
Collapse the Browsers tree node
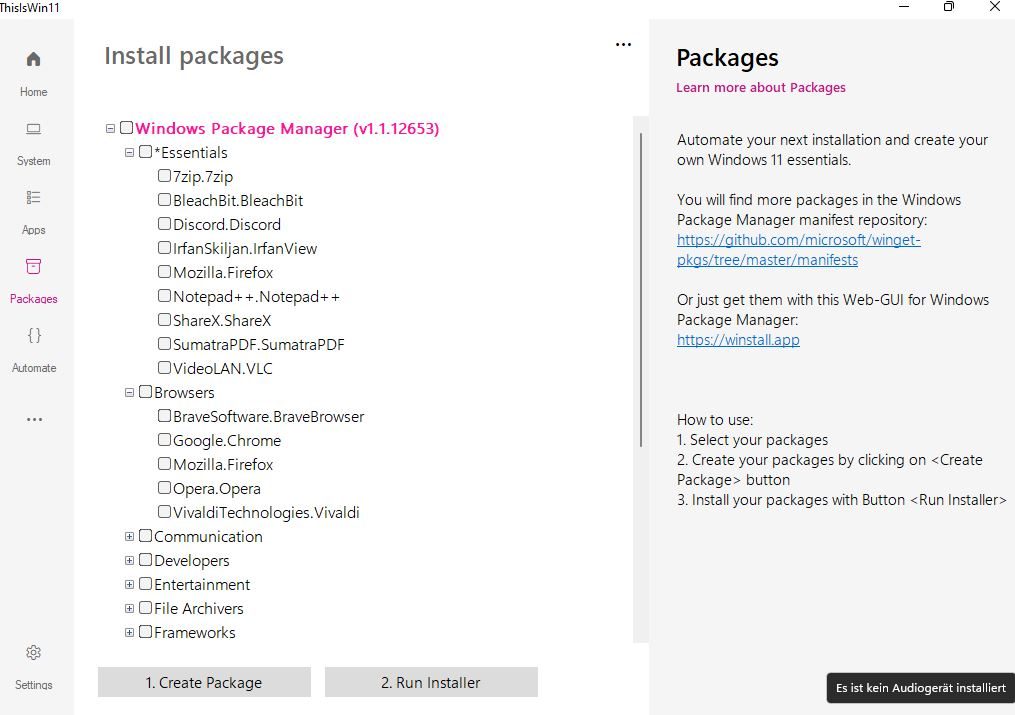[x=129, y=393]
